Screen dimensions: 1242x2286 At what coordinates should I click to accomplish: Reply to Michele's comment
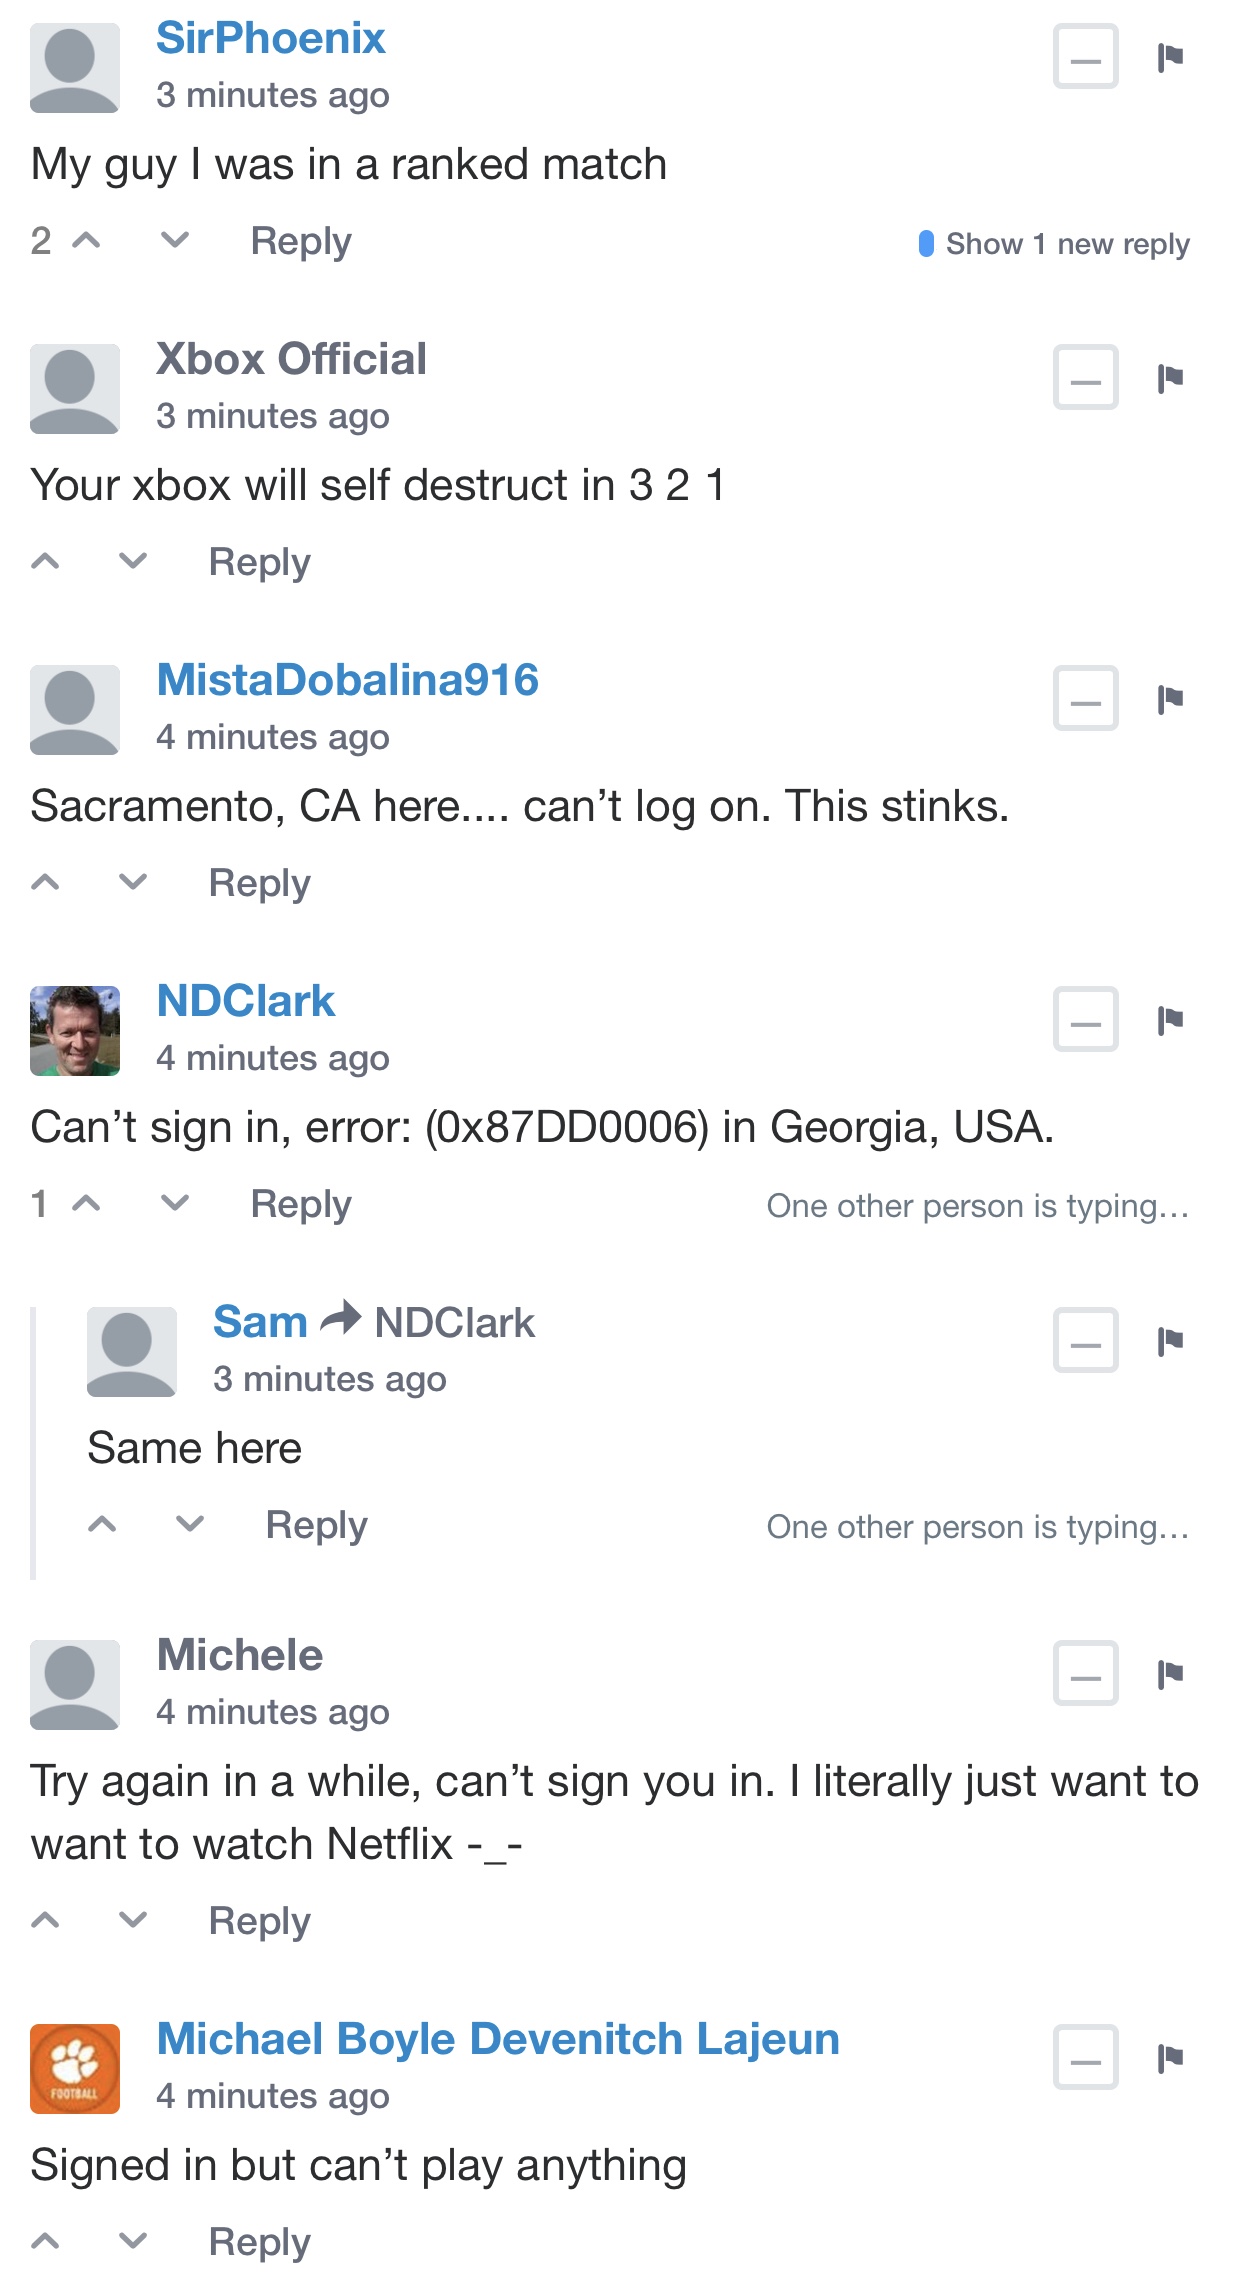click(x=259, y=1921)
